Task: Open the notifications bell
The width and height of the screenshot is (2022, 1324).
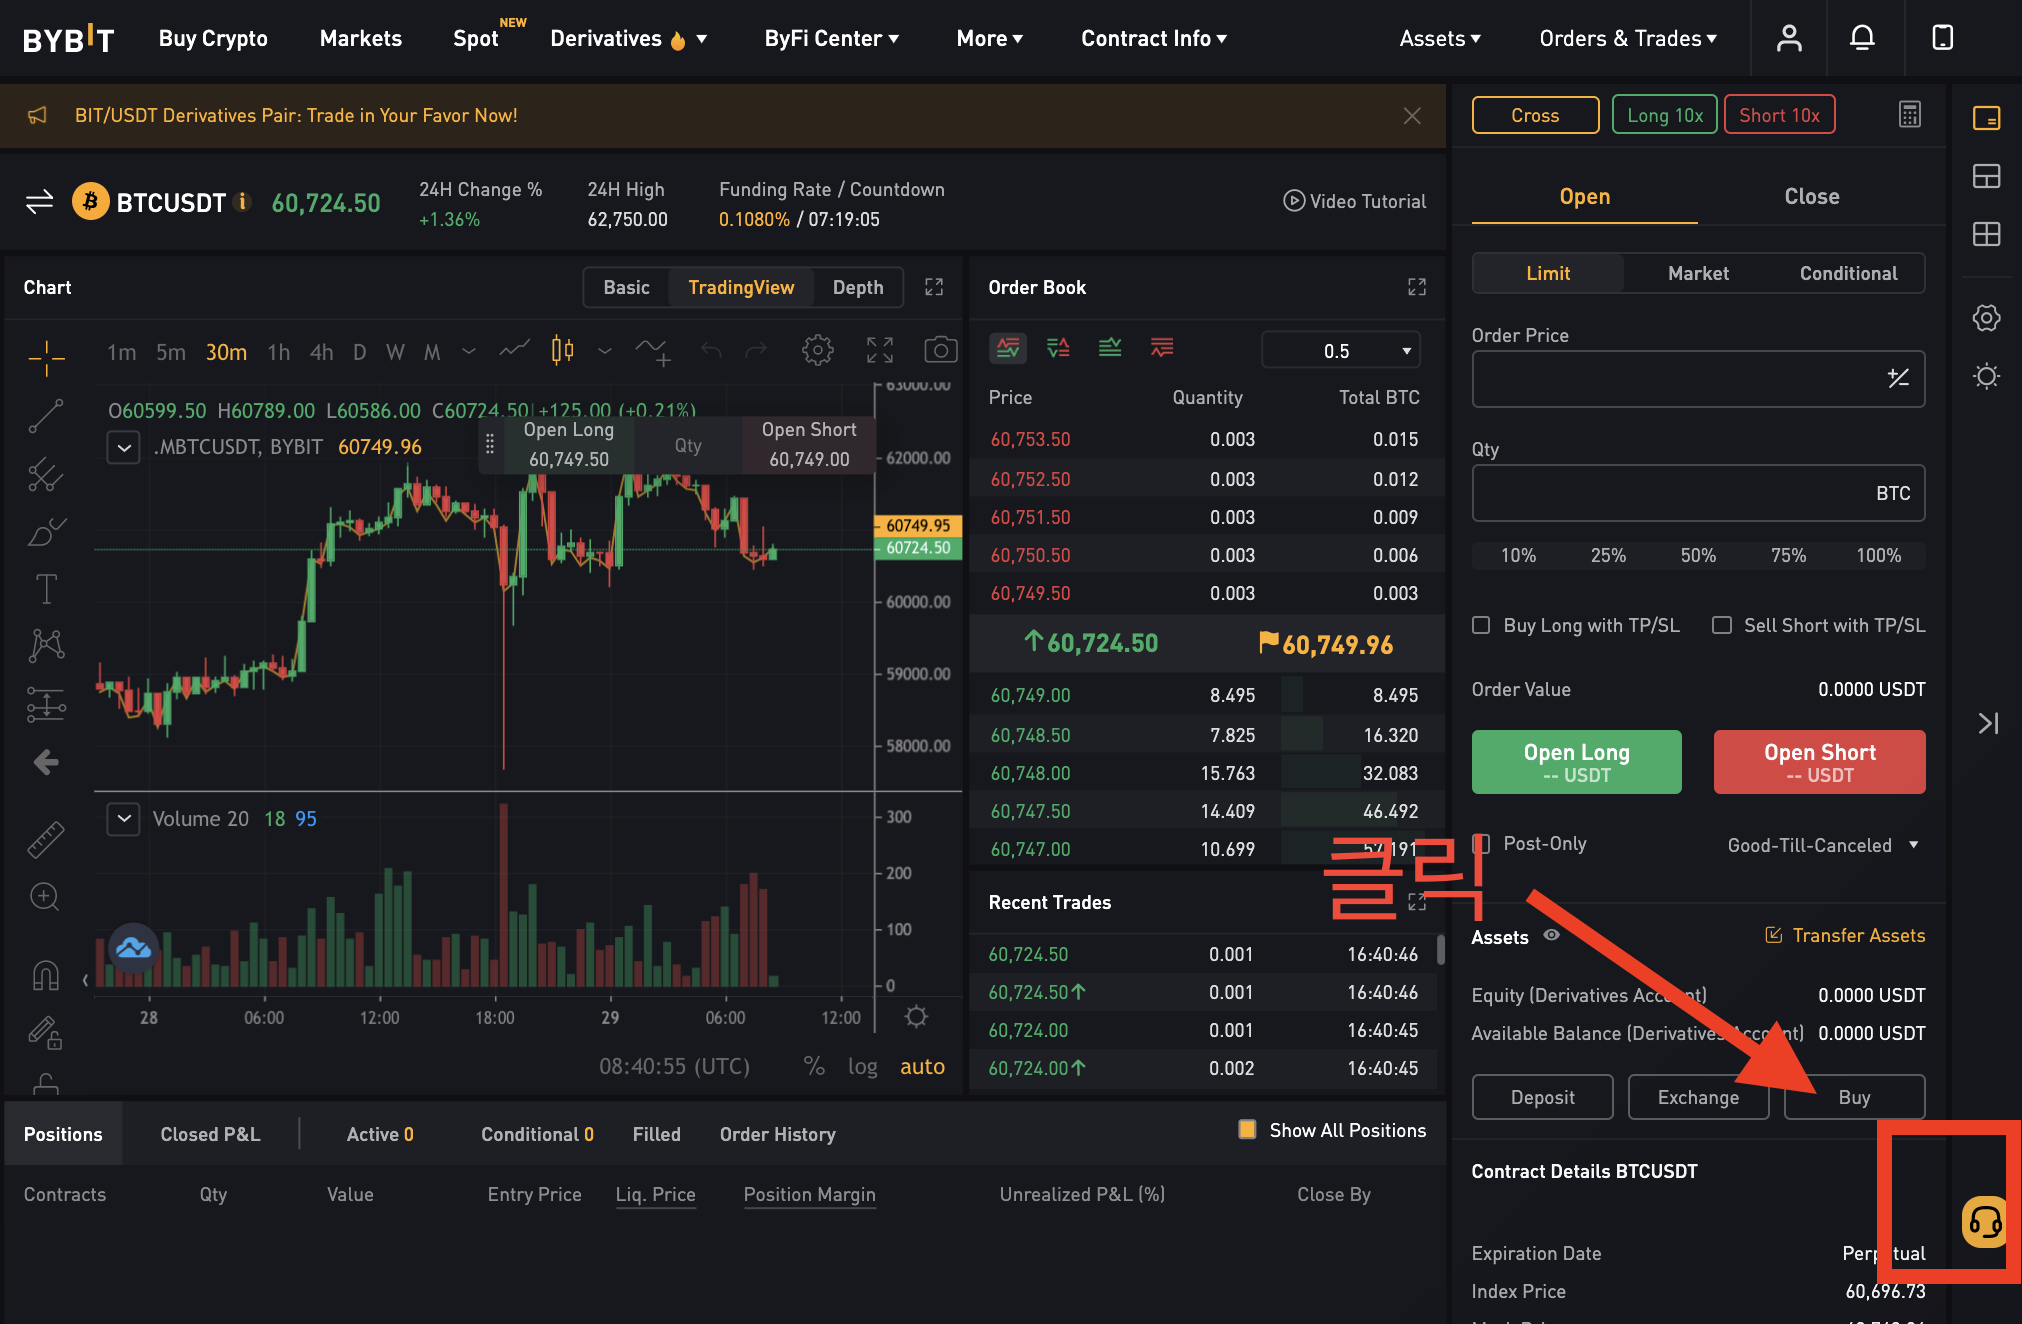Action: [1862, 38]
